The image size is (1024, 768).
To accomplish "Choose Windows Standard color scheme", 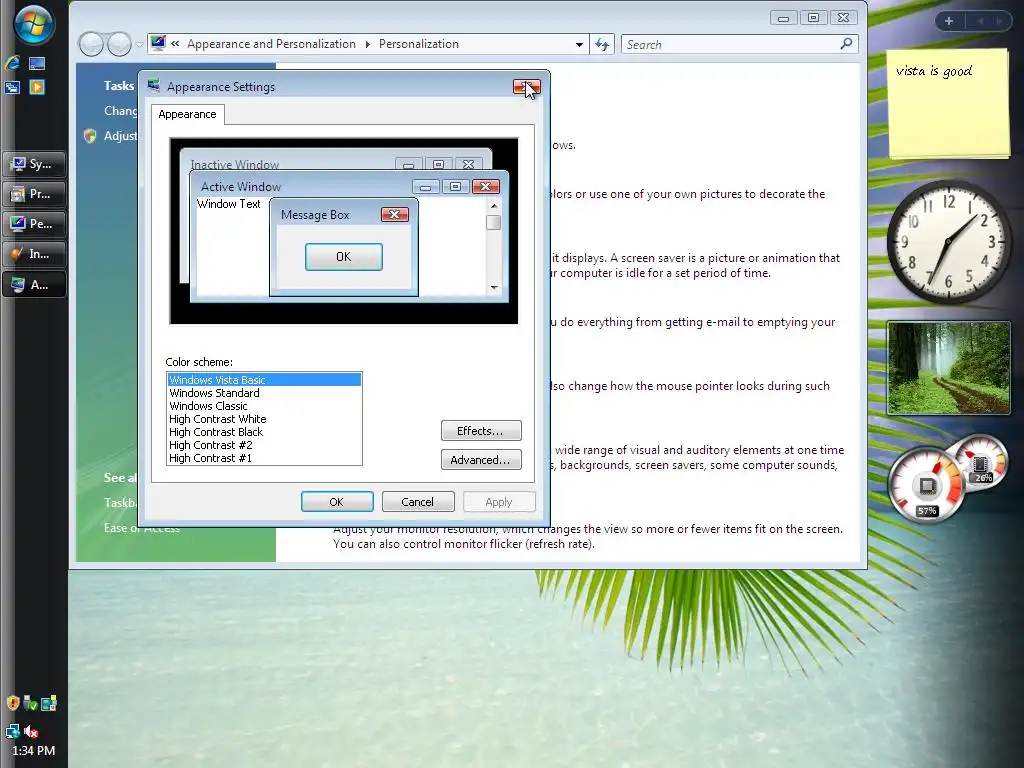I will point(264,393).
